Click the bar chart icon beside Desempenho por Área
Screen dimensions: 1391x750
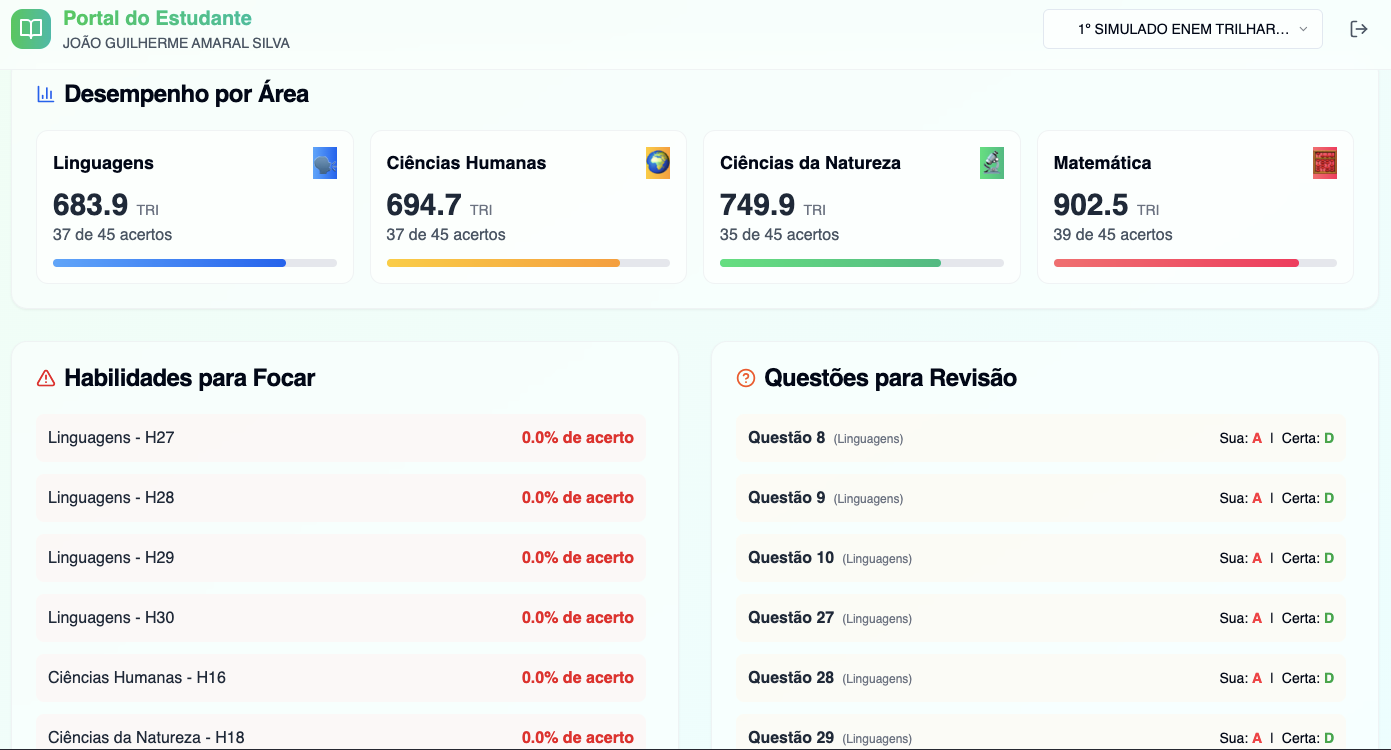pos(46,94)
